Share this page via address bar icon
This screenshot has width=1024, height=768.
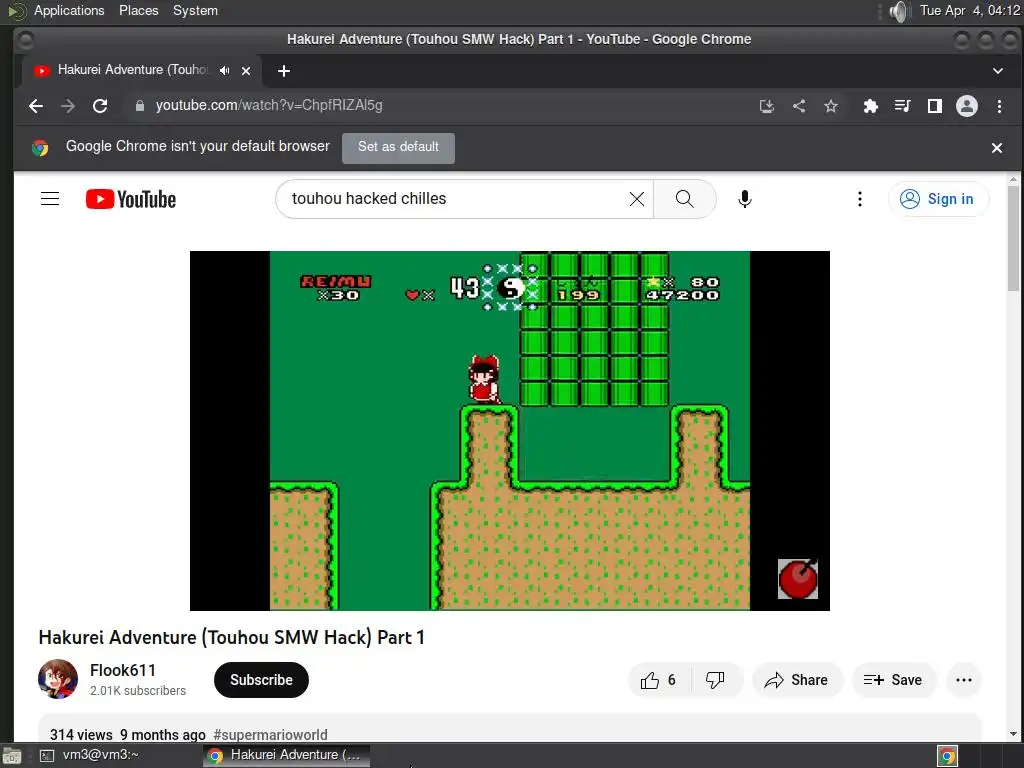pyautogui.click(x=799, y=106)
